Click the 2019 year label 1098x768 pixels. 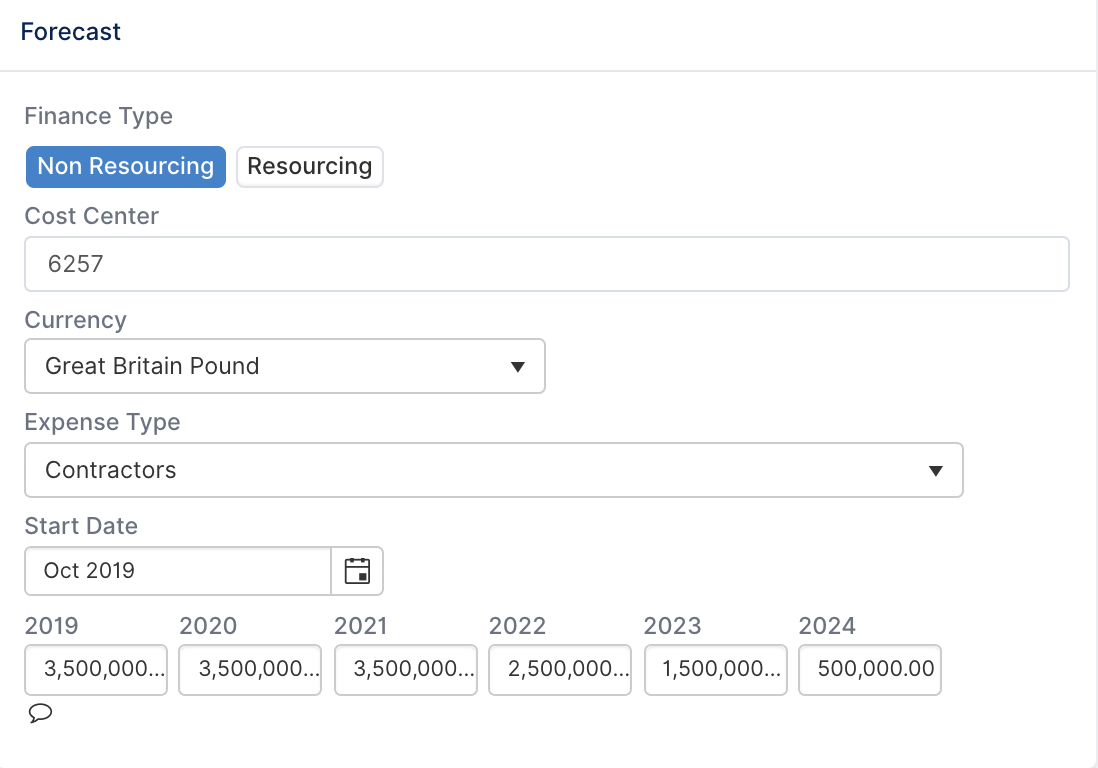point(52,626)
